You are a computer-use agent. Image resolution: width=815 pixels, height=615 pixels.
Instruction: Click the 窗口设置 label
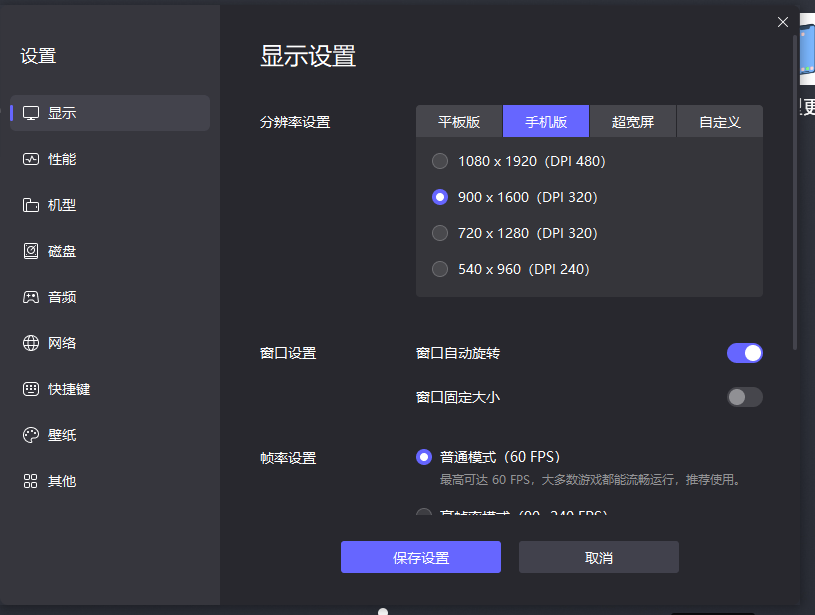coord(288,354)
